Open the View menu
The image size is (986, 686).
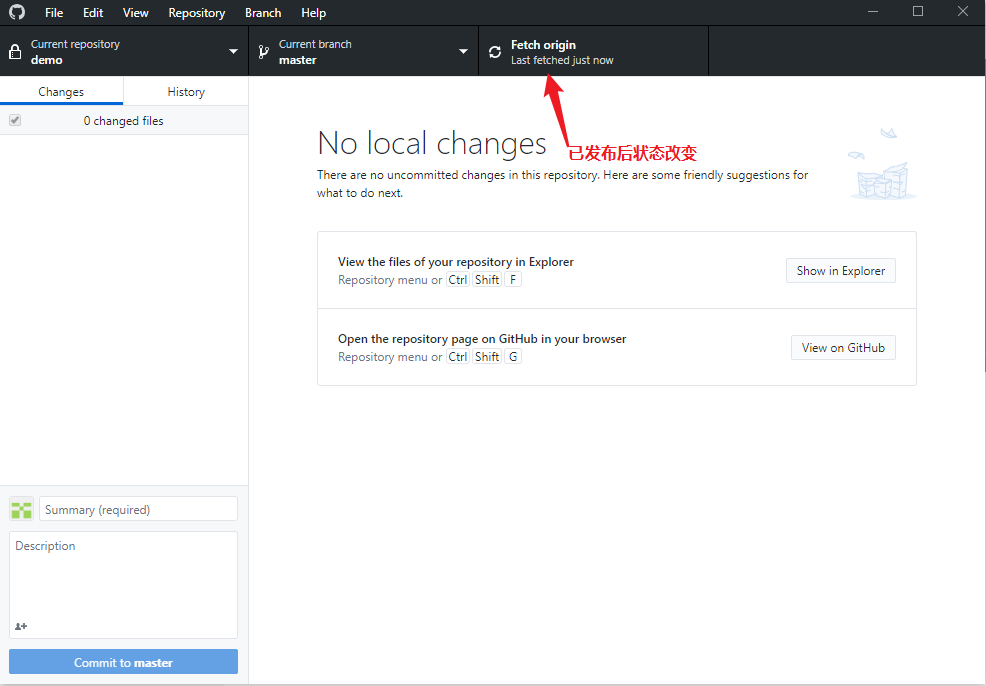[x=135, y=13]
